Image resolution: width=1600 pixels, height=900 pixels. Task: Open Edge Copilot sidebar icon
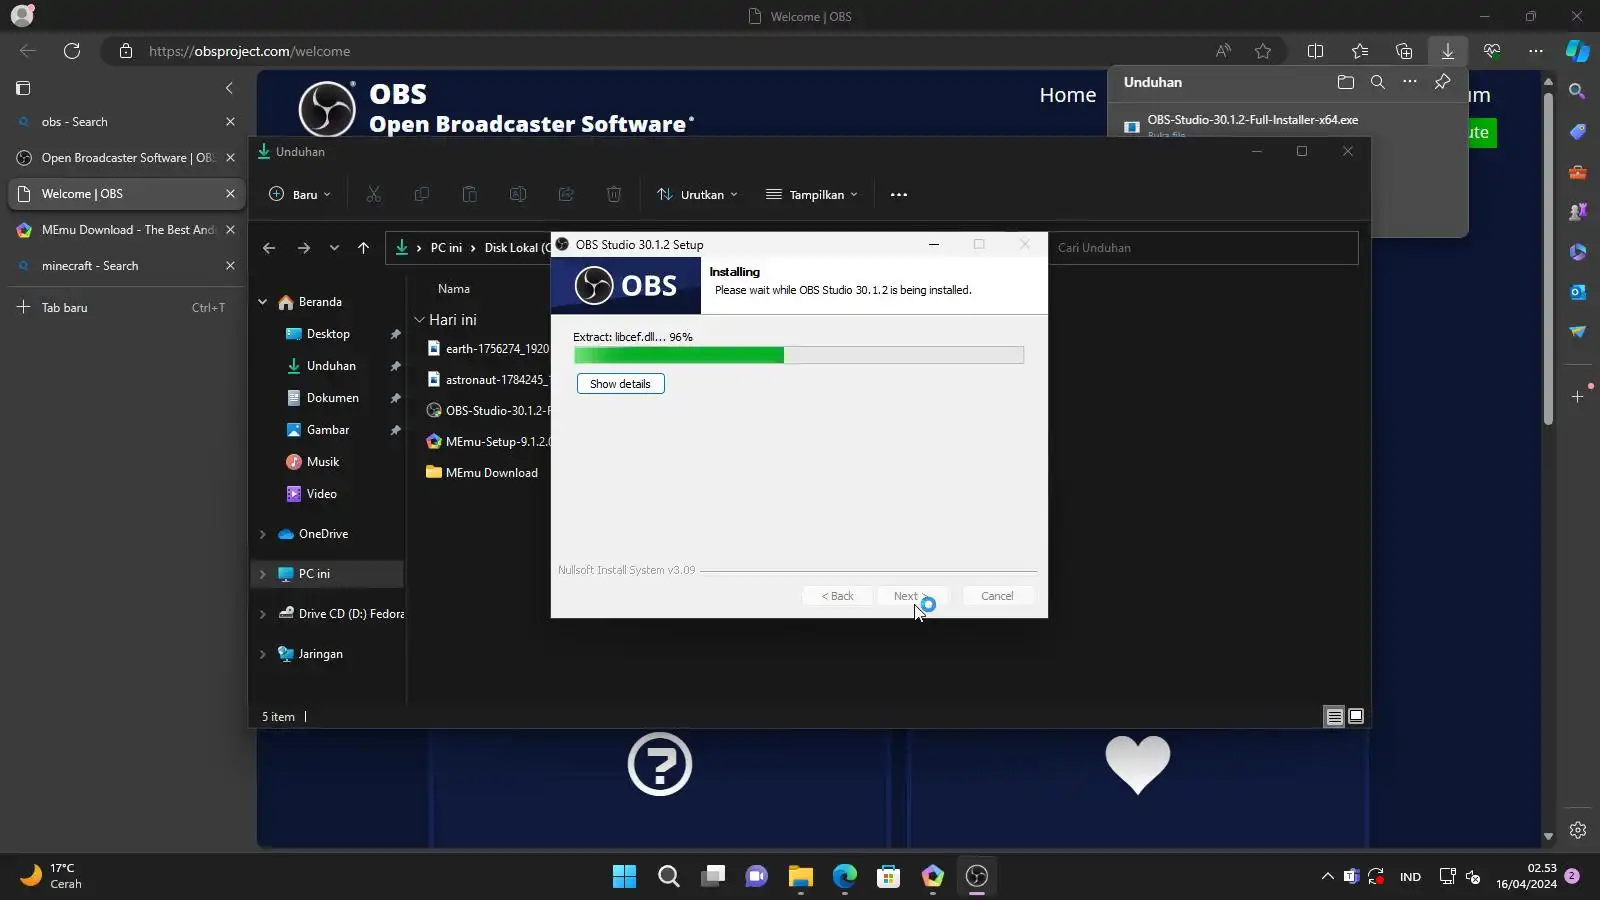1578,51
